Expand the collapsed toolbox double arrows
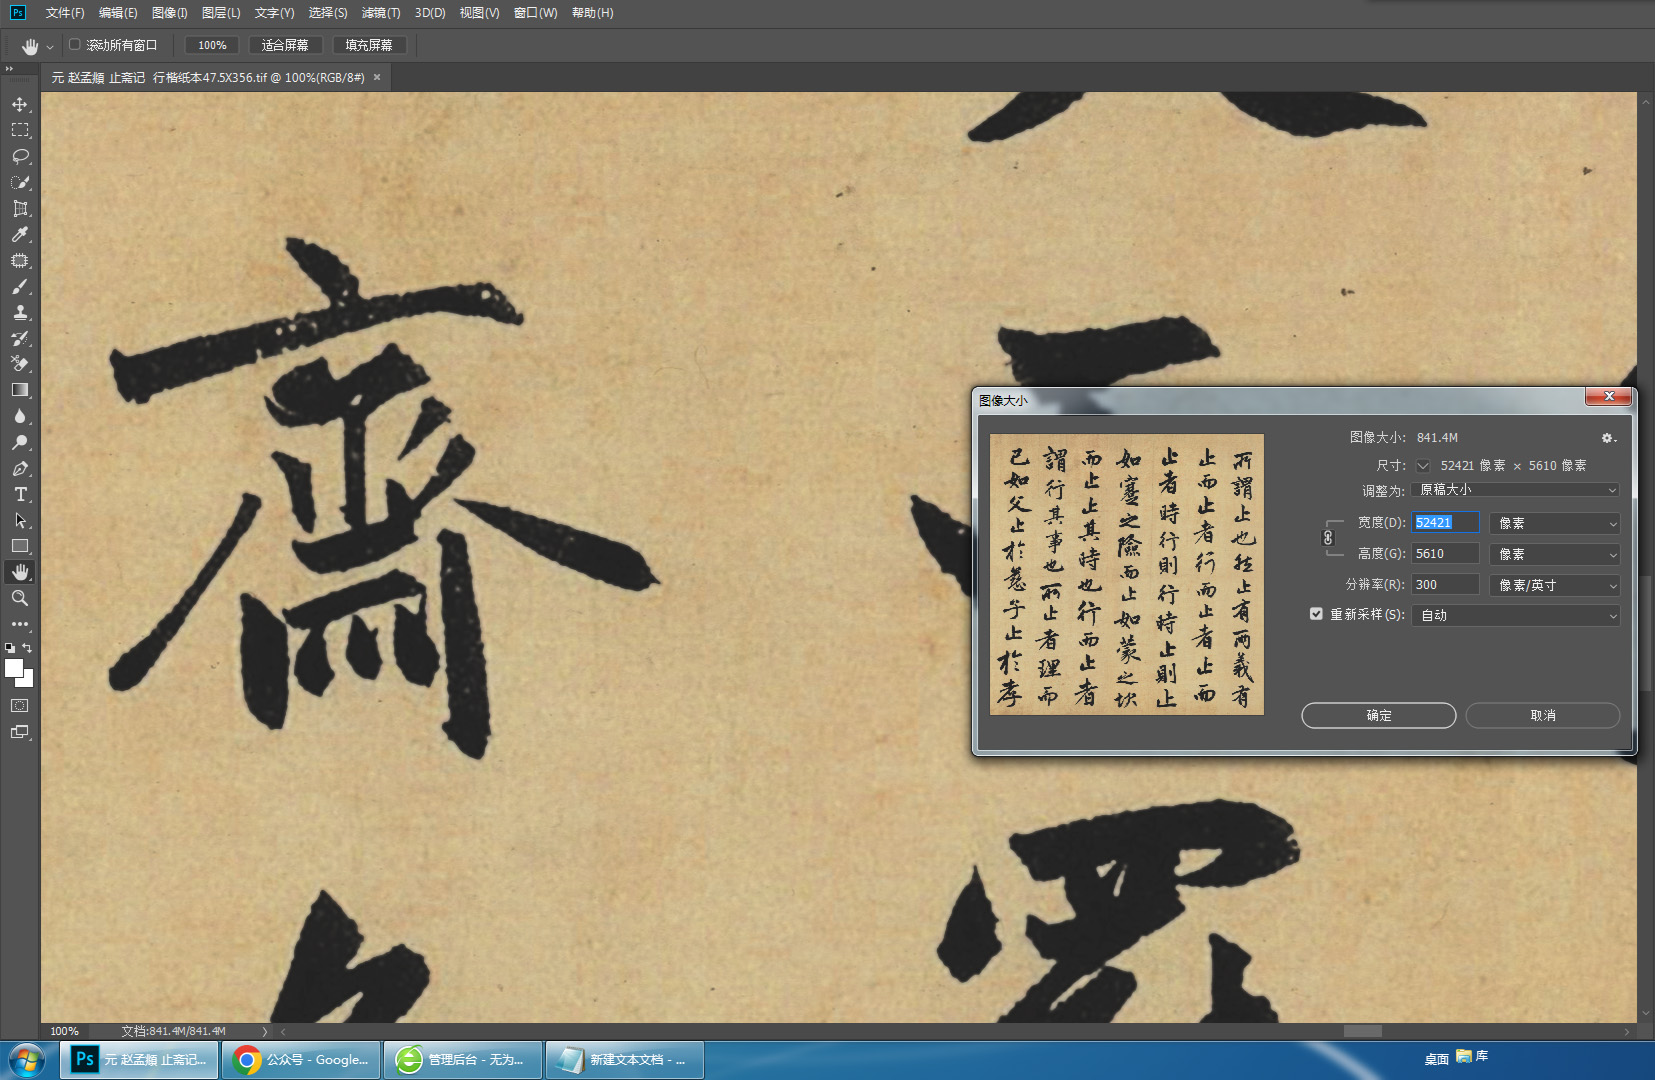Viewport: 1655px width, 1080px height. click(9, 69)
